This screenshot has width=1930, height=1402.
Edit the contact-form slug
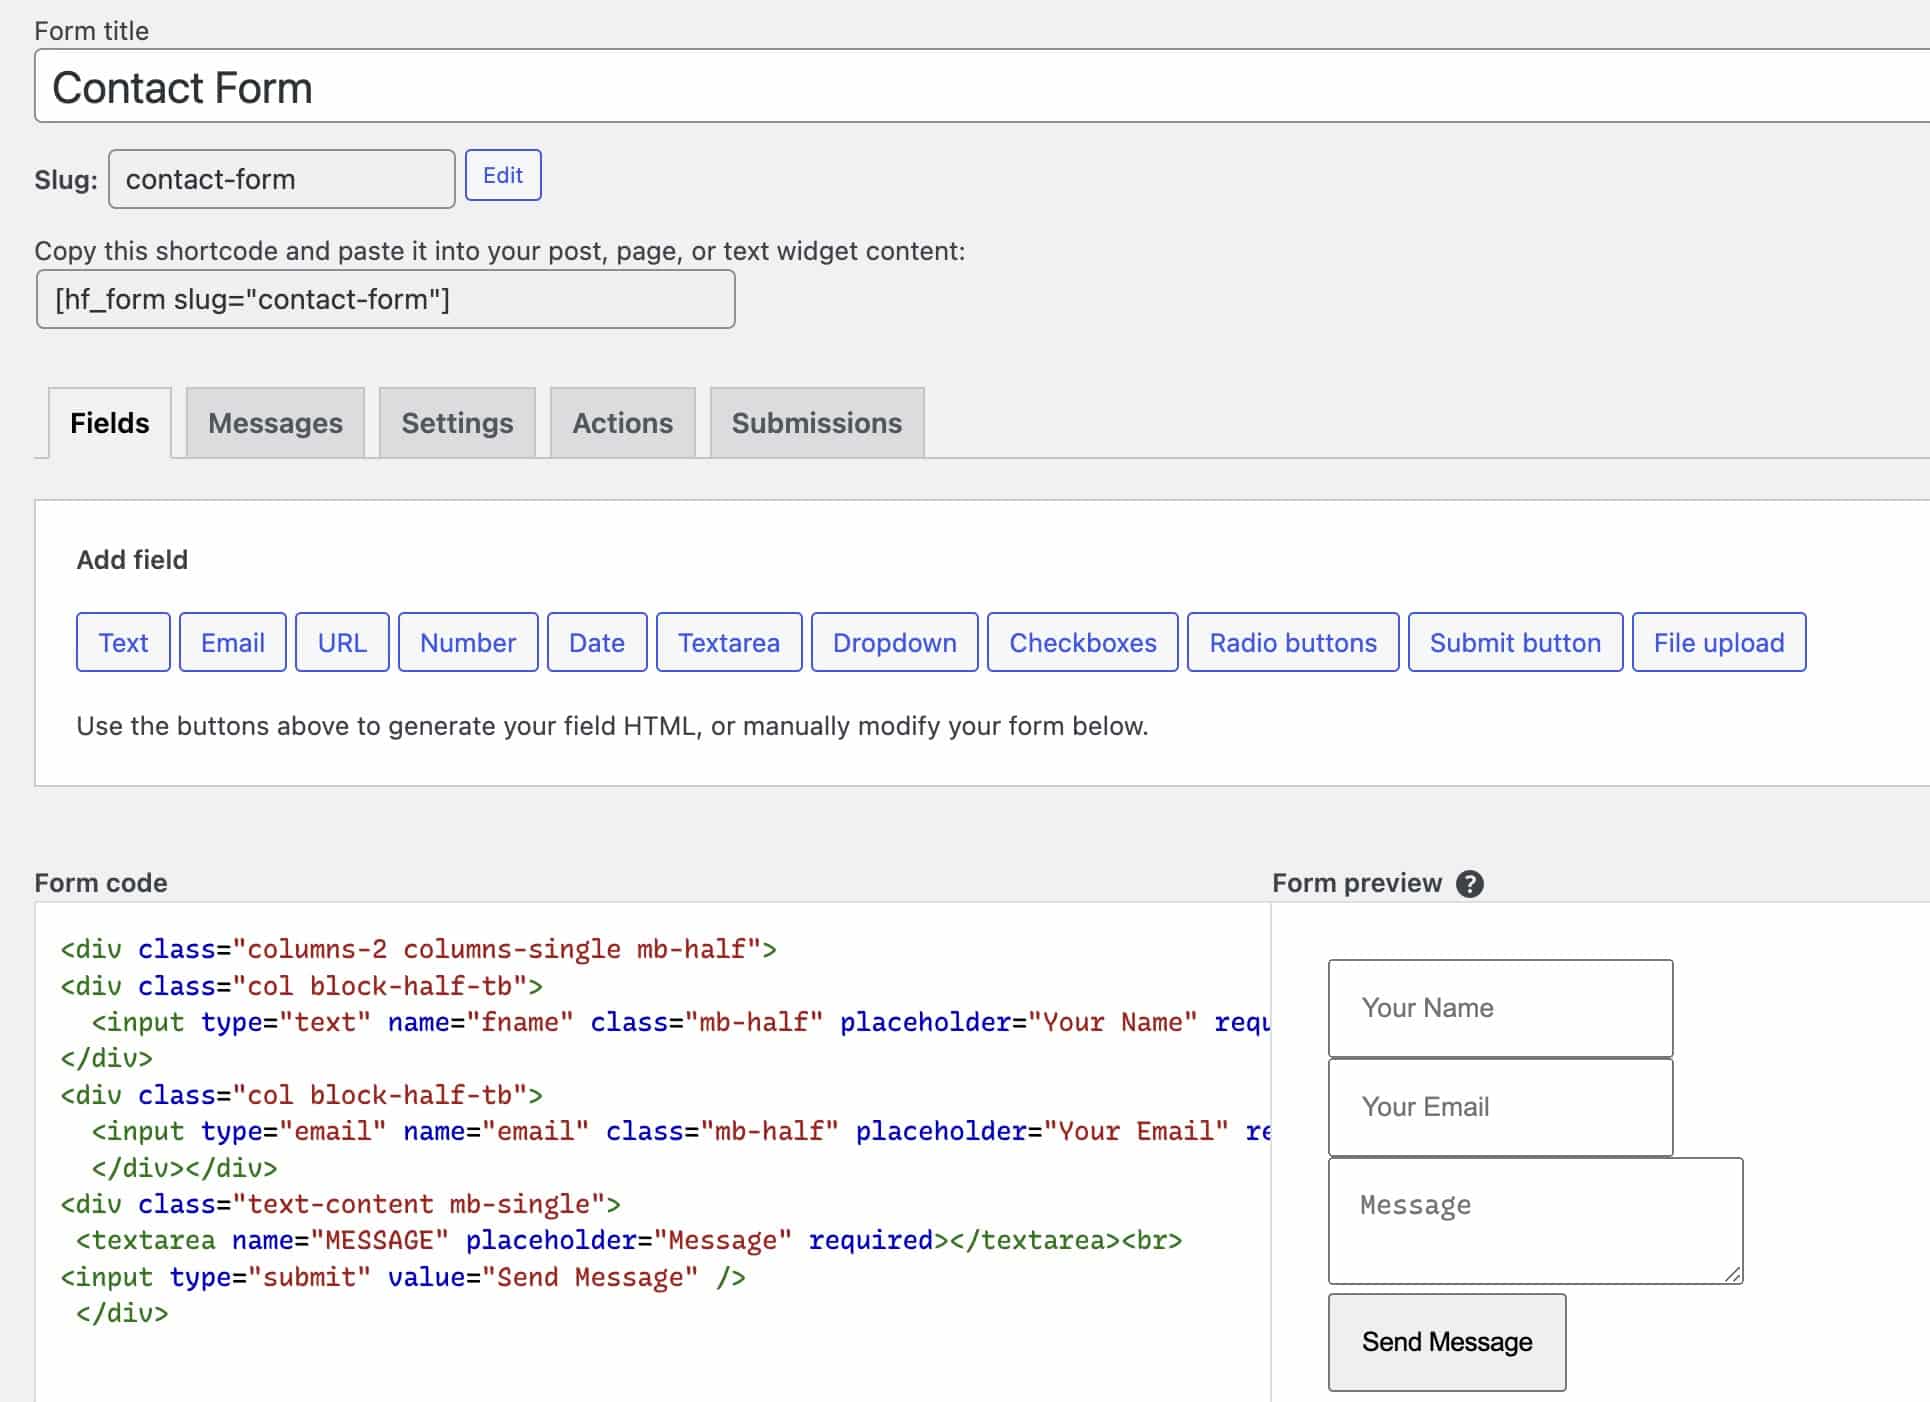tap(503, 175)
